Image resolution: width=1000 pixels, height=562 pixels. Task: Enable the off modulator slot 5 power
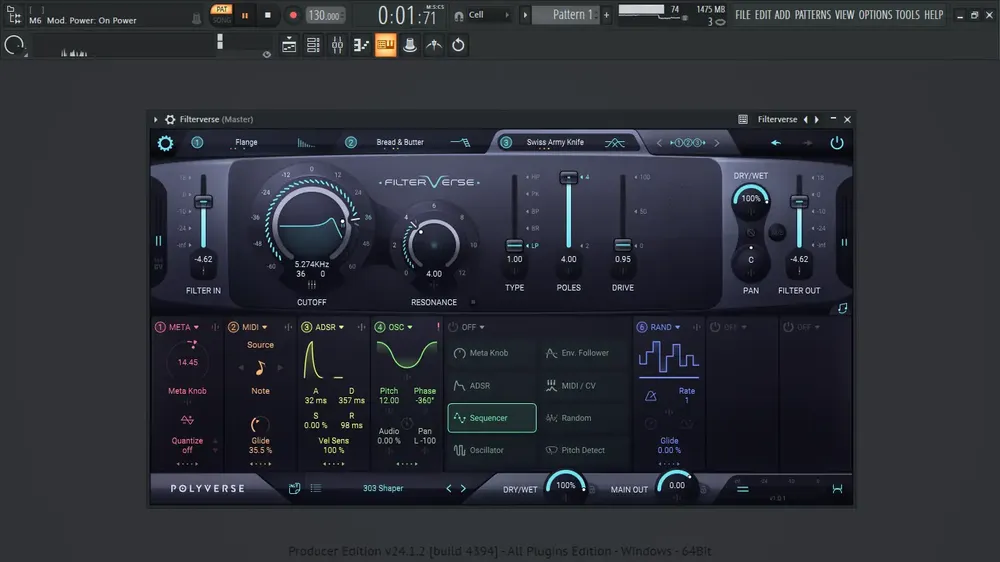[x=453, y=327]
